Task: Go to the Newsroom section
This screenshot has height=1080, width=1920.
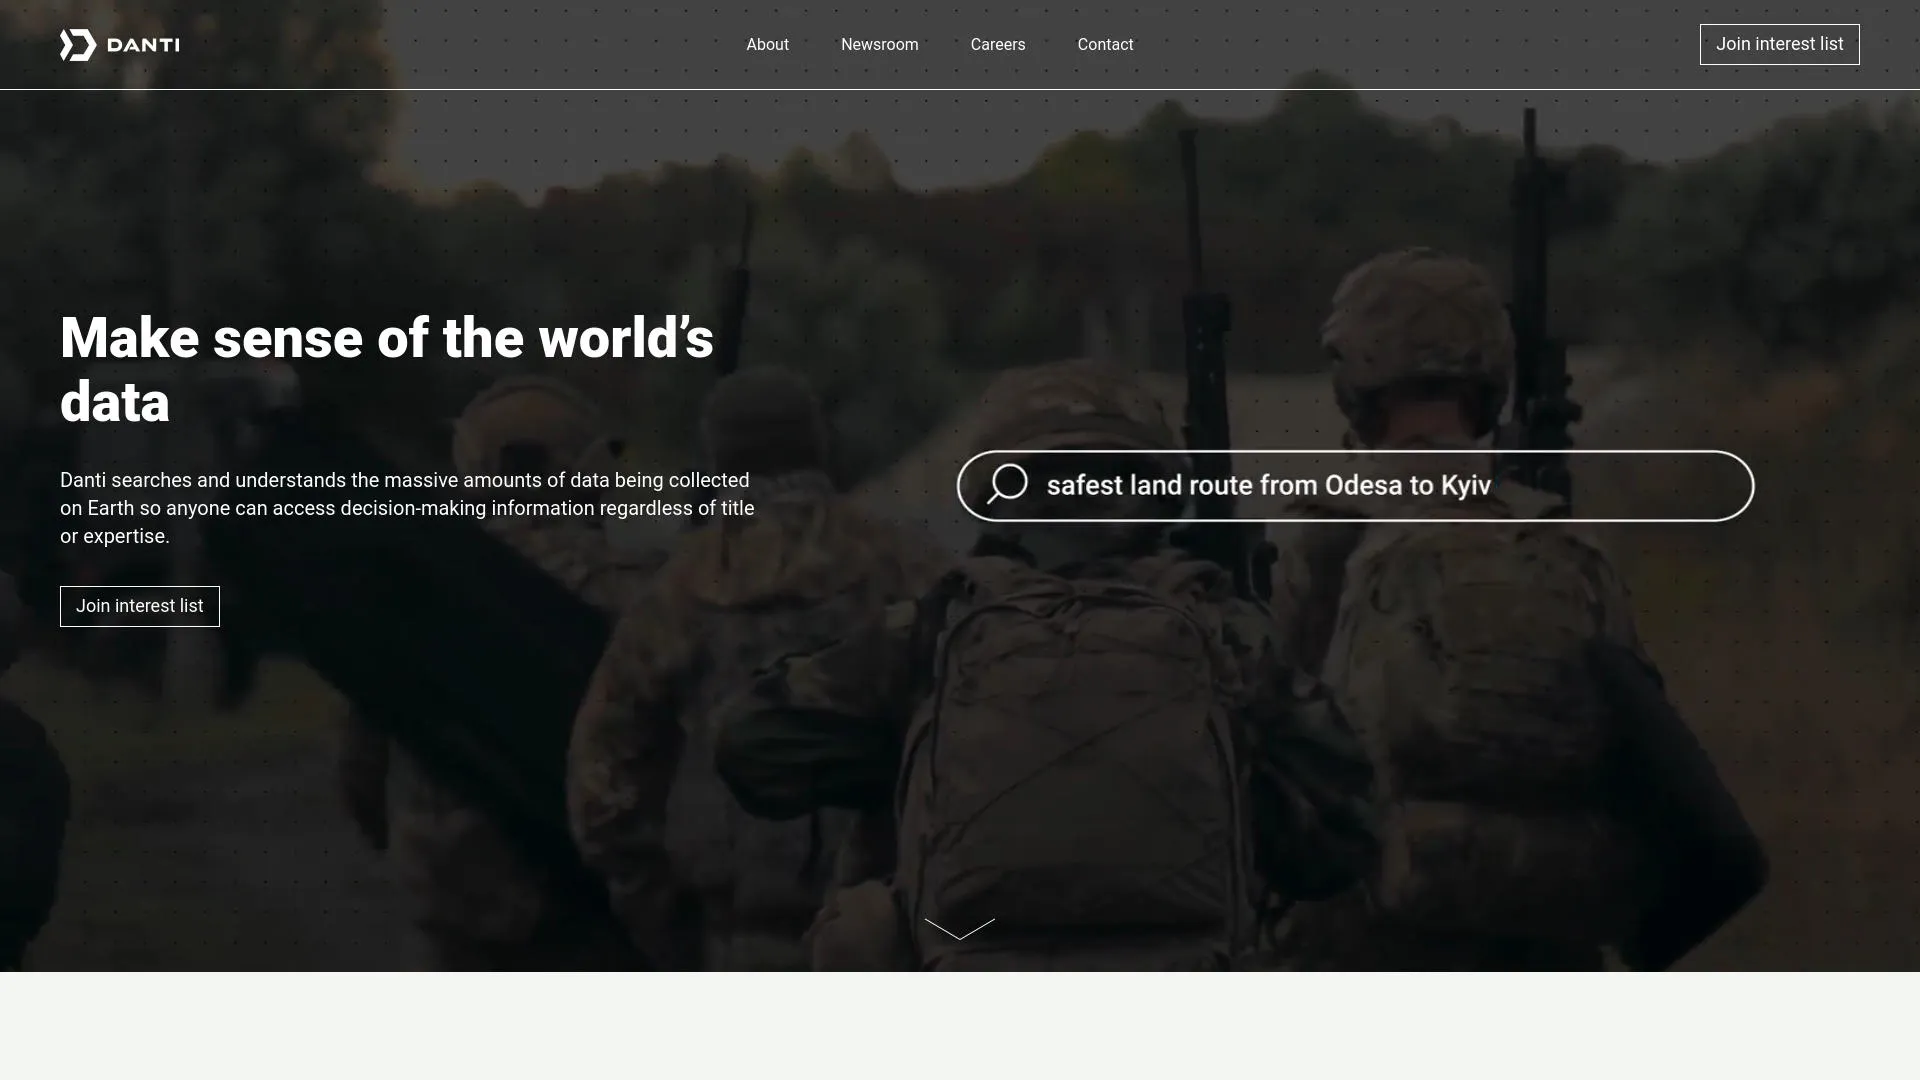Action: click(879, 45)
